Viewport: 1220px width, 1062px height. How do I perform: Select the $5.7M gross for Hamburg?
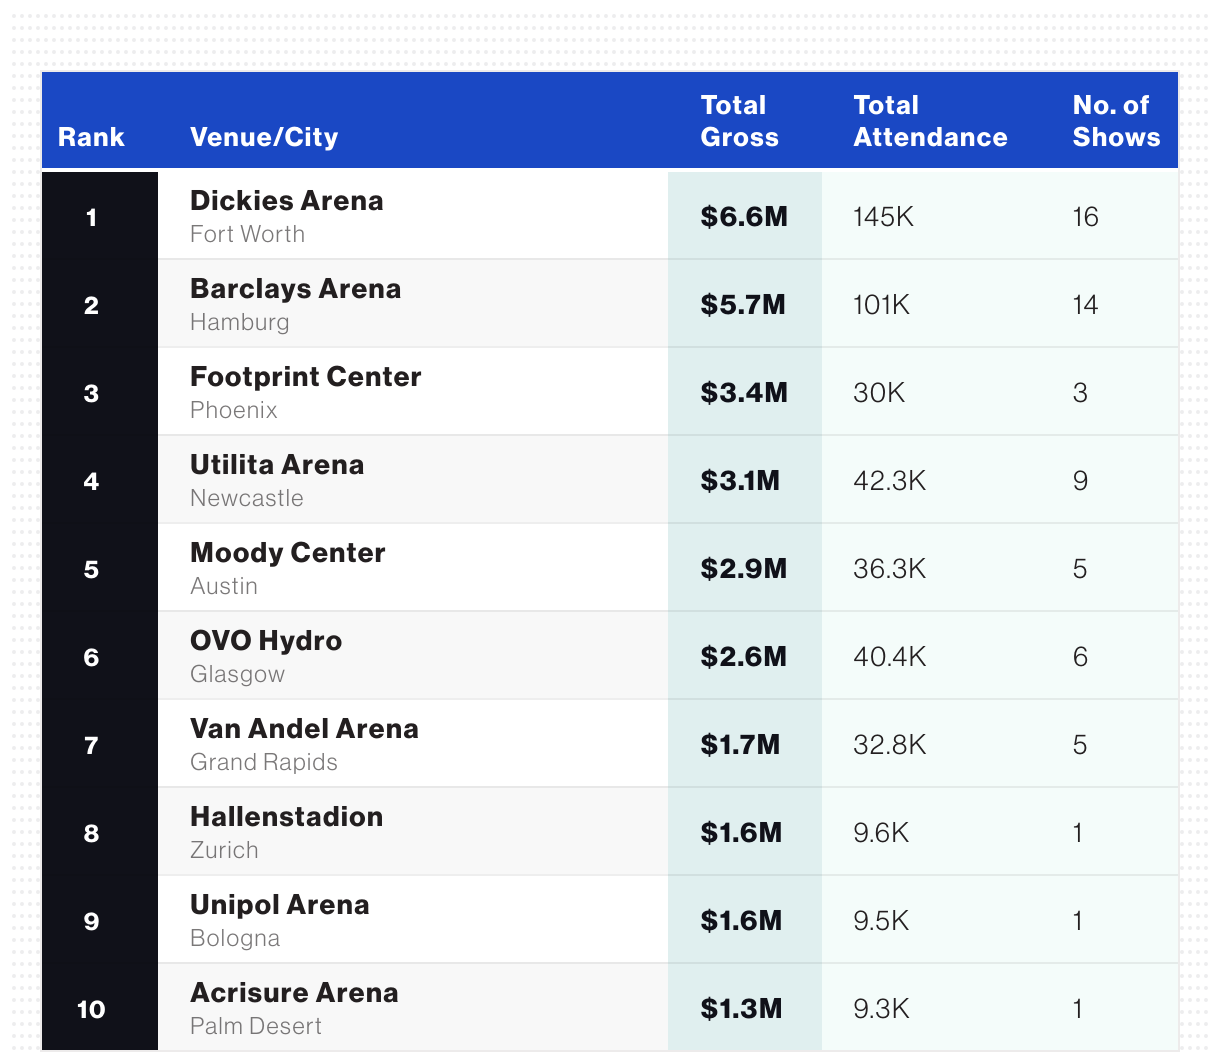point(743,305)
